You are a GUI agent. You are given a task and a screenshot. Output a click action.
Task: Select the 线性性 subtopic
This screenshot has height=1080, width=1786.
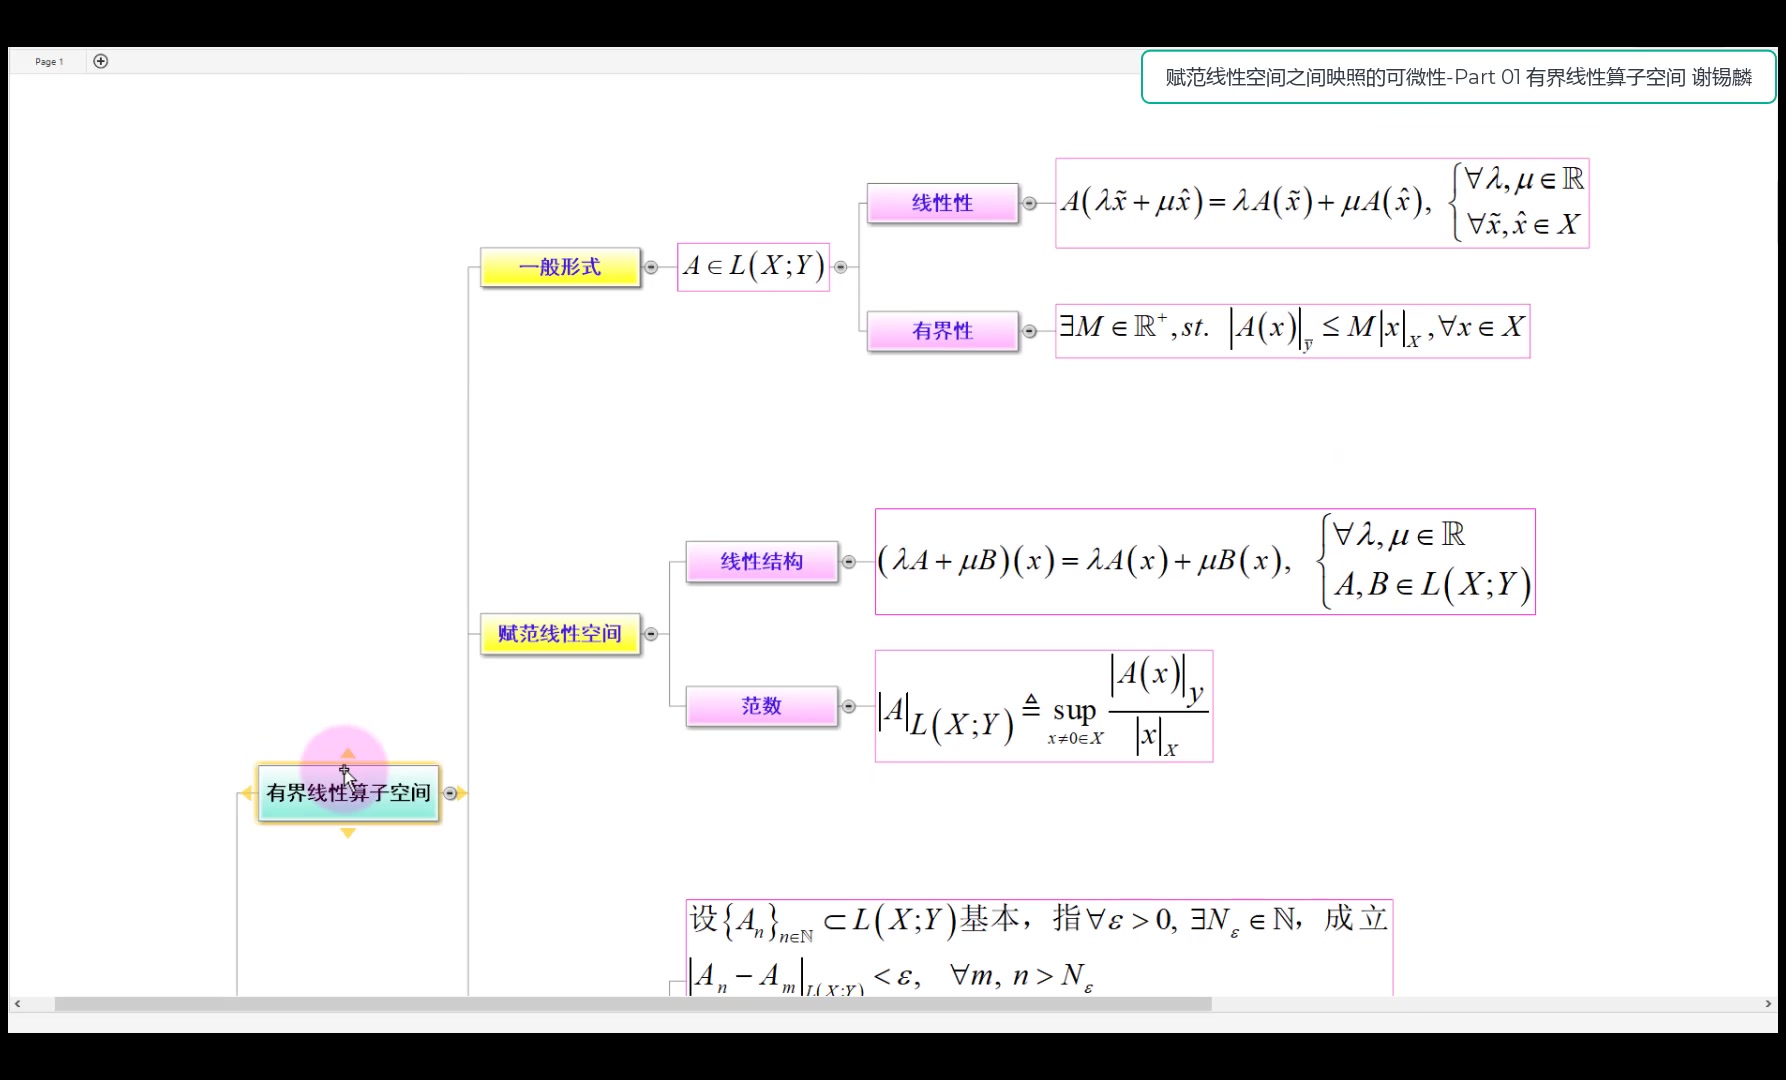(x=942, y=203)
